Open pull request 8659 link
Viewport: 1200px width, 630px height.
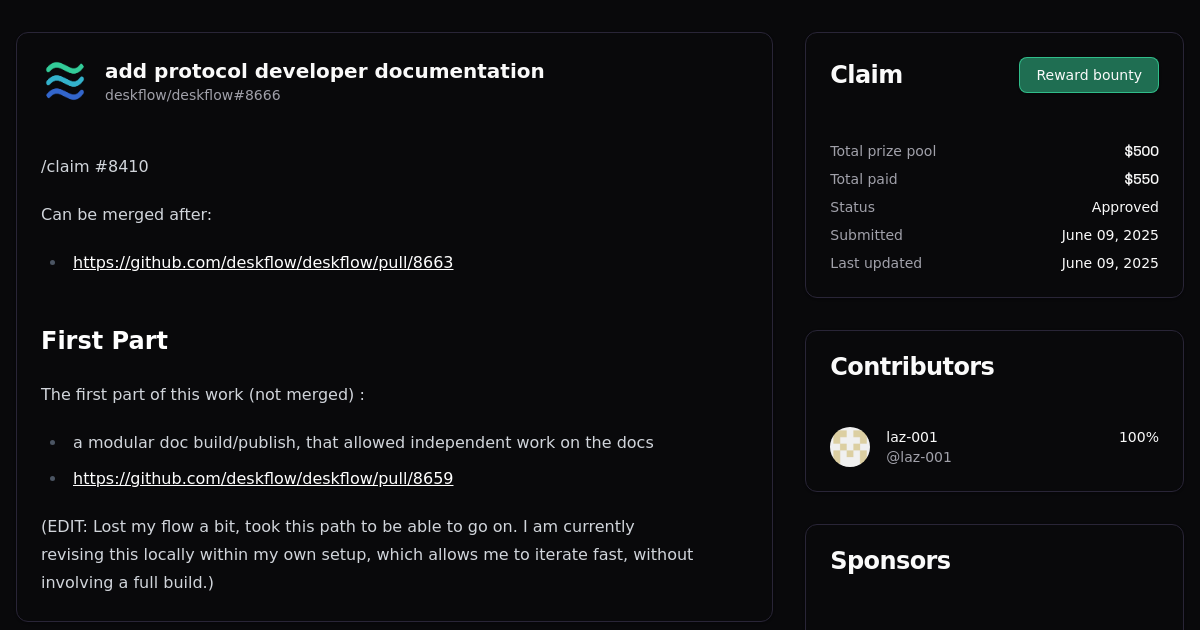pyautogui.click(x=263, y=478)
